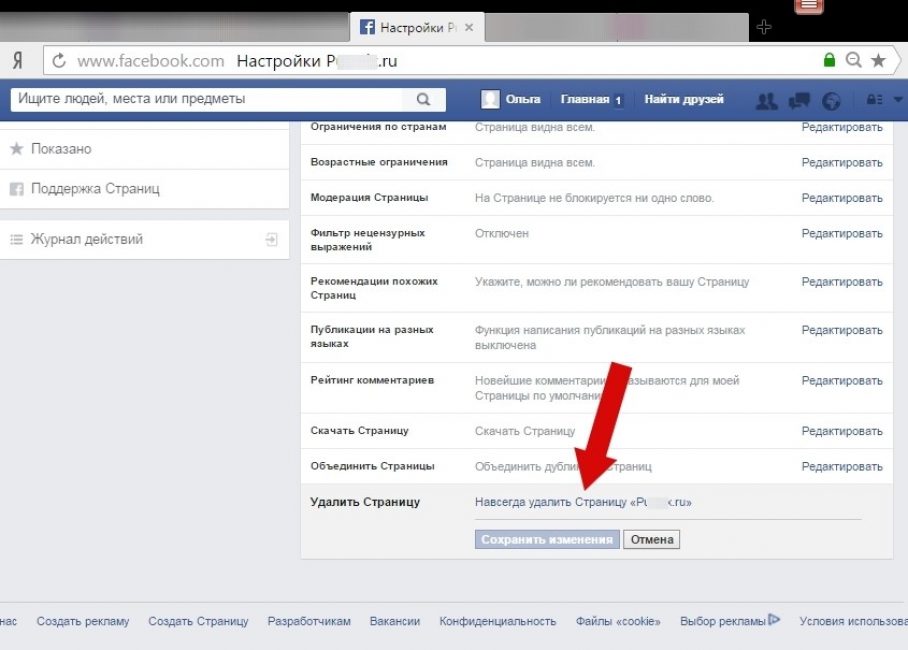Click the list icon beside Журнал действий
908x650 pixels.
[17, 239]
